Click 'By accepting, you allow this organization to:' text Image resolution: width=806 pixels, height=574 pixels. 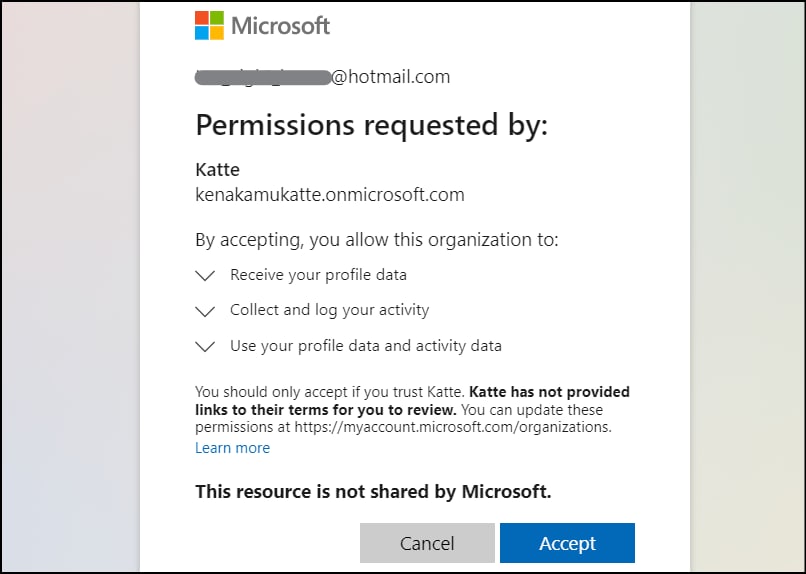click(377, 240)
